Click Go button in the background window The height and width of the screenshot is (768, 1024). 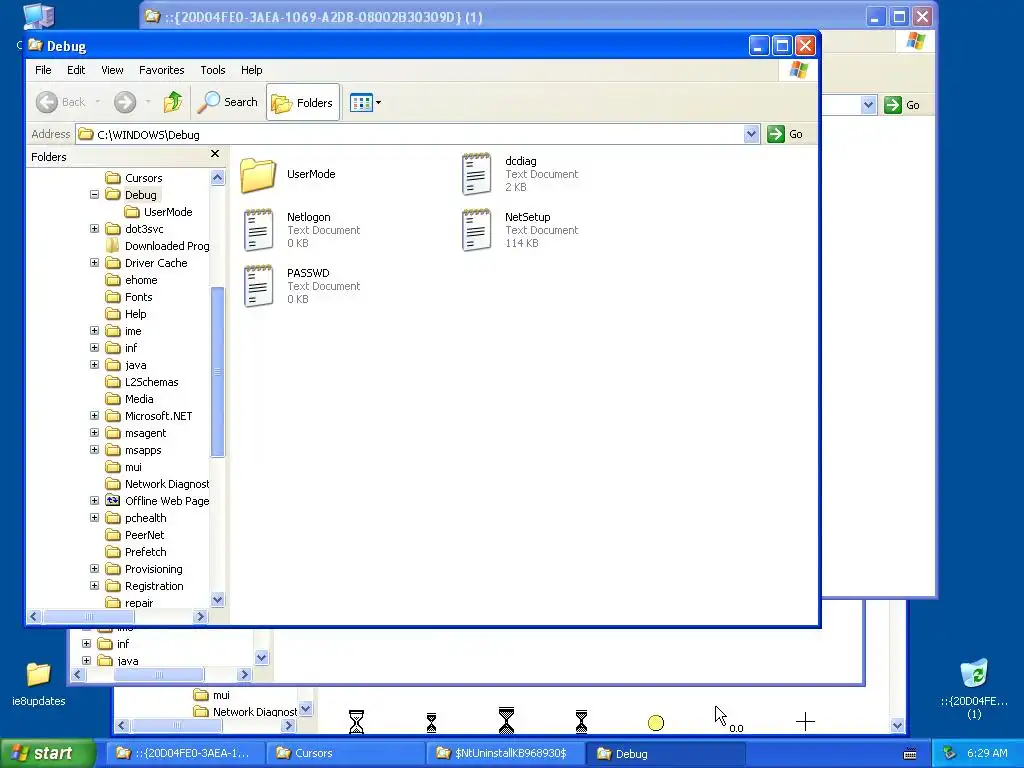903,104
